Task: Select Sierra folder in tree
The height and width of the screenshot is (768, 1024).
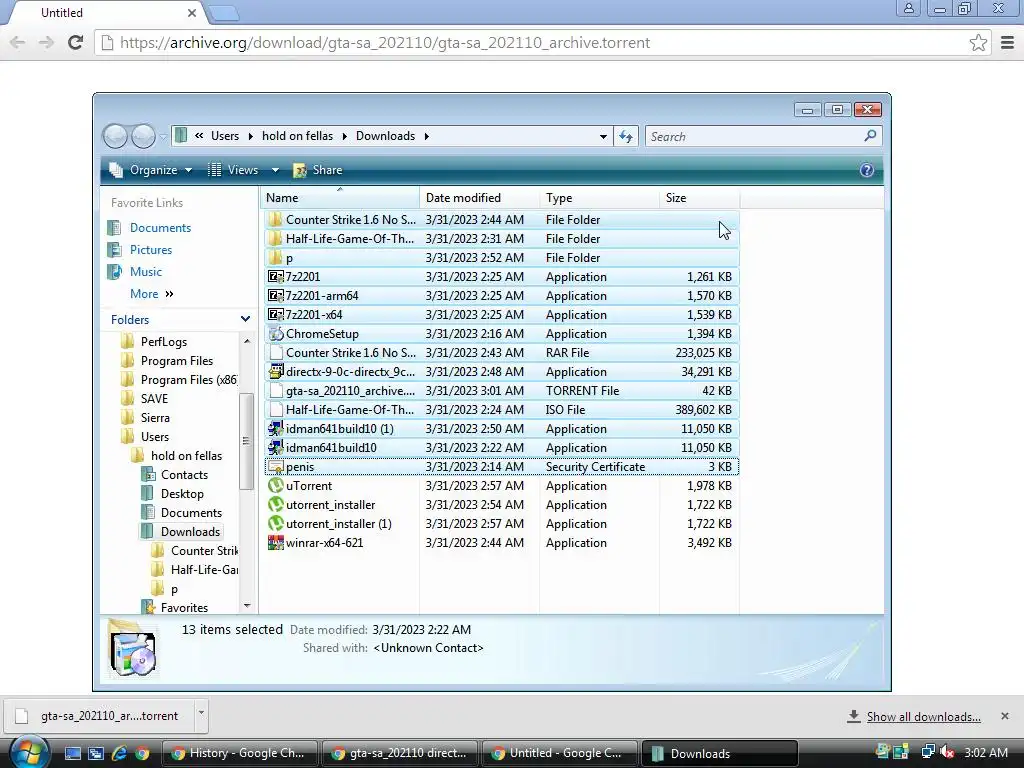Action: pos(155,418)
